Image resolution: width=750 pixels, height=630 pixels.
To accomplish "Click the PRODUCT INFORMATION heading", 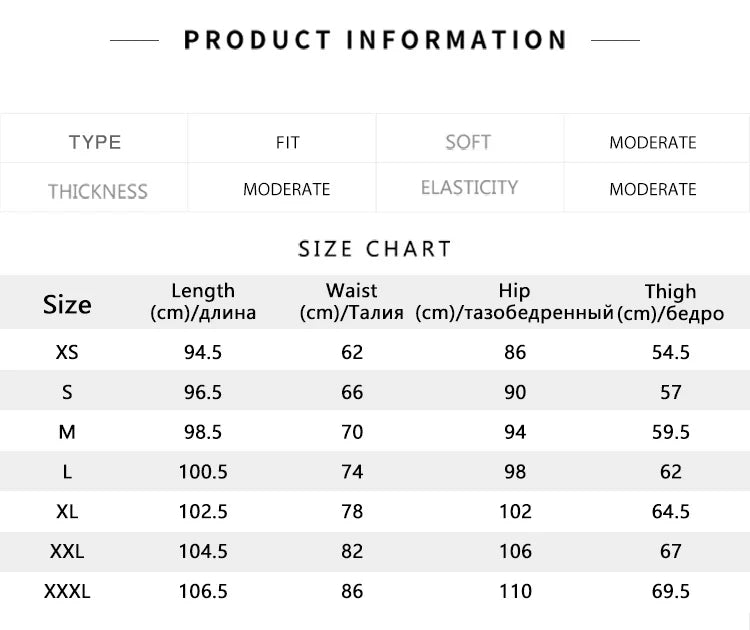I will tap(375, 40).
